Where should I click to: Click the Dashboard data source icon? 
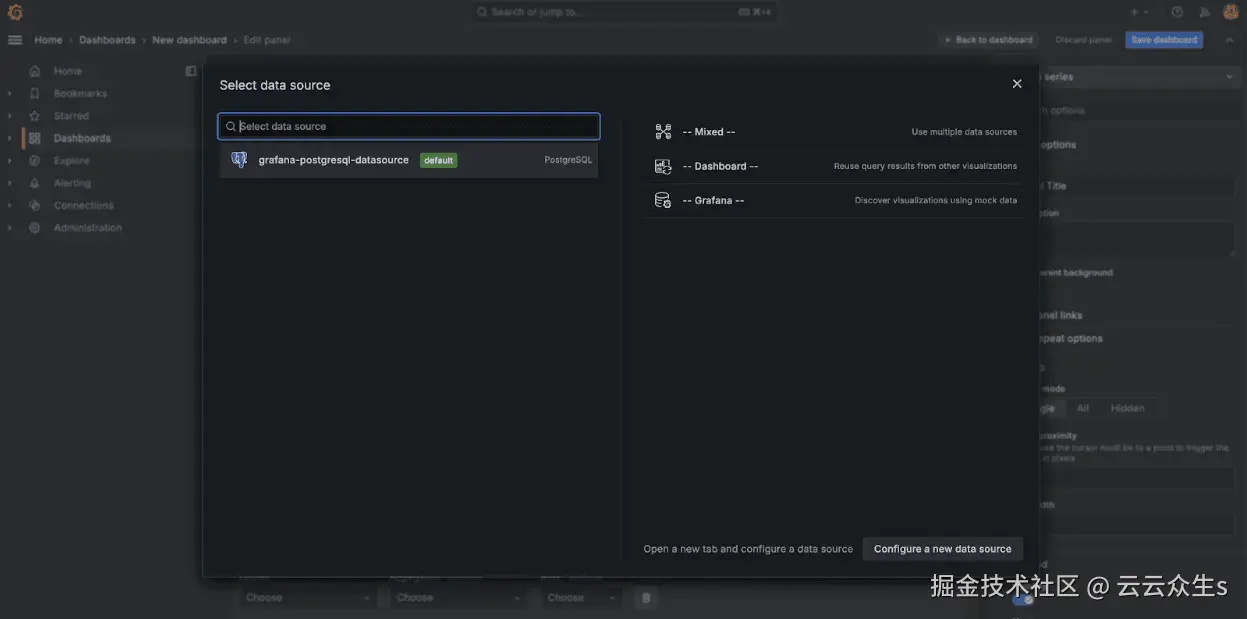click(663, 166)
